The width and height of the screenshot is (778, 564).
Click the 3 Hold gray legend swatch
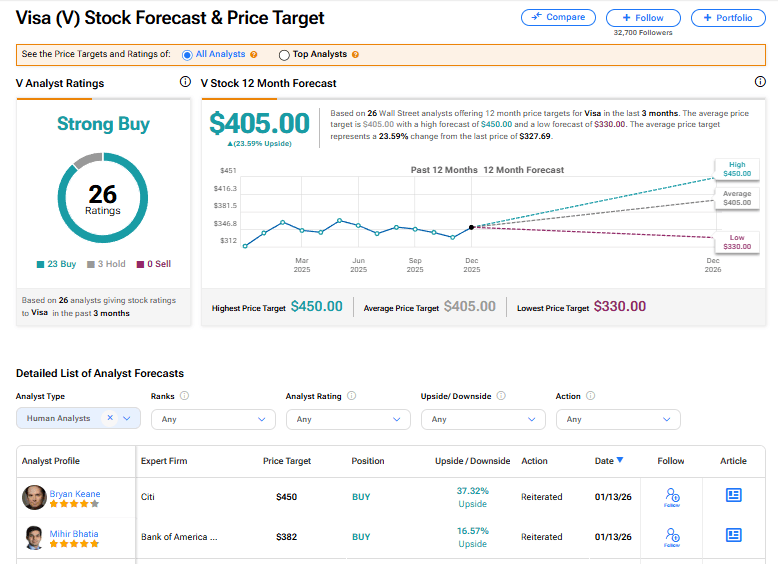pos(91,264)
